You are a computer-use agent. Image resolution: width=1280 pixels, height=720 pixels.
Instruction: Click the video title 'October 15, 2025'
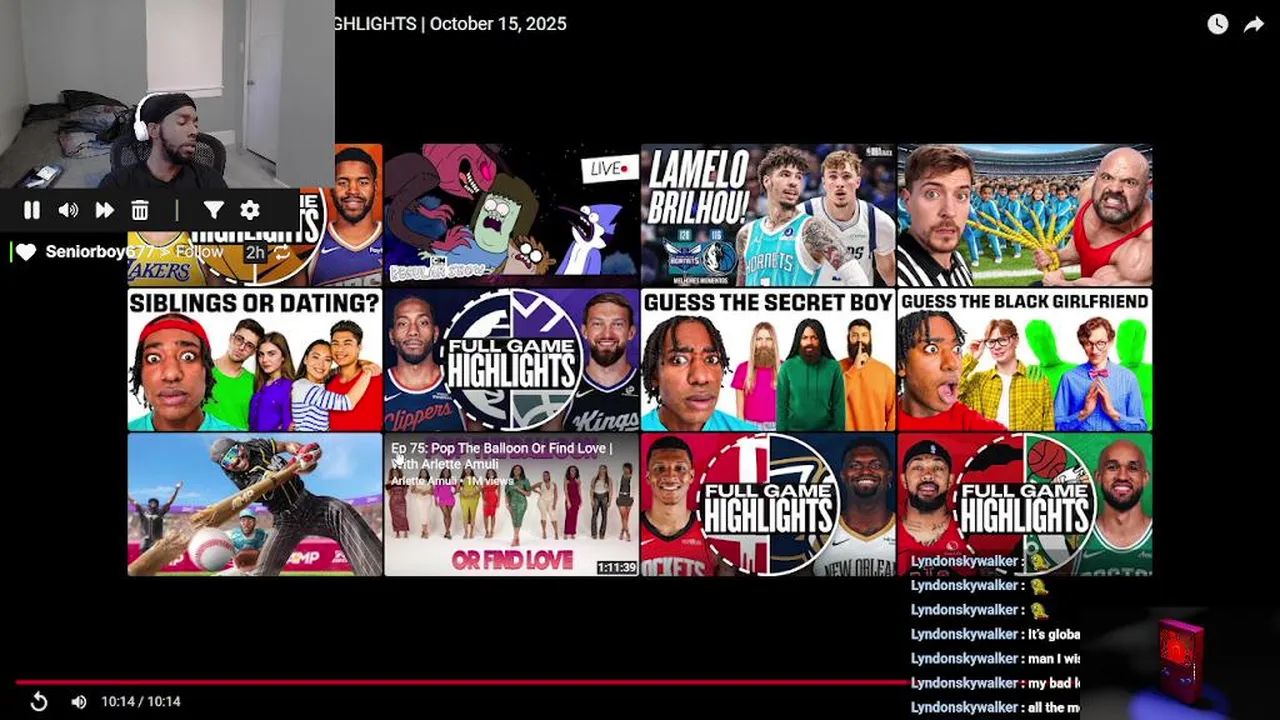pos(498,24)
